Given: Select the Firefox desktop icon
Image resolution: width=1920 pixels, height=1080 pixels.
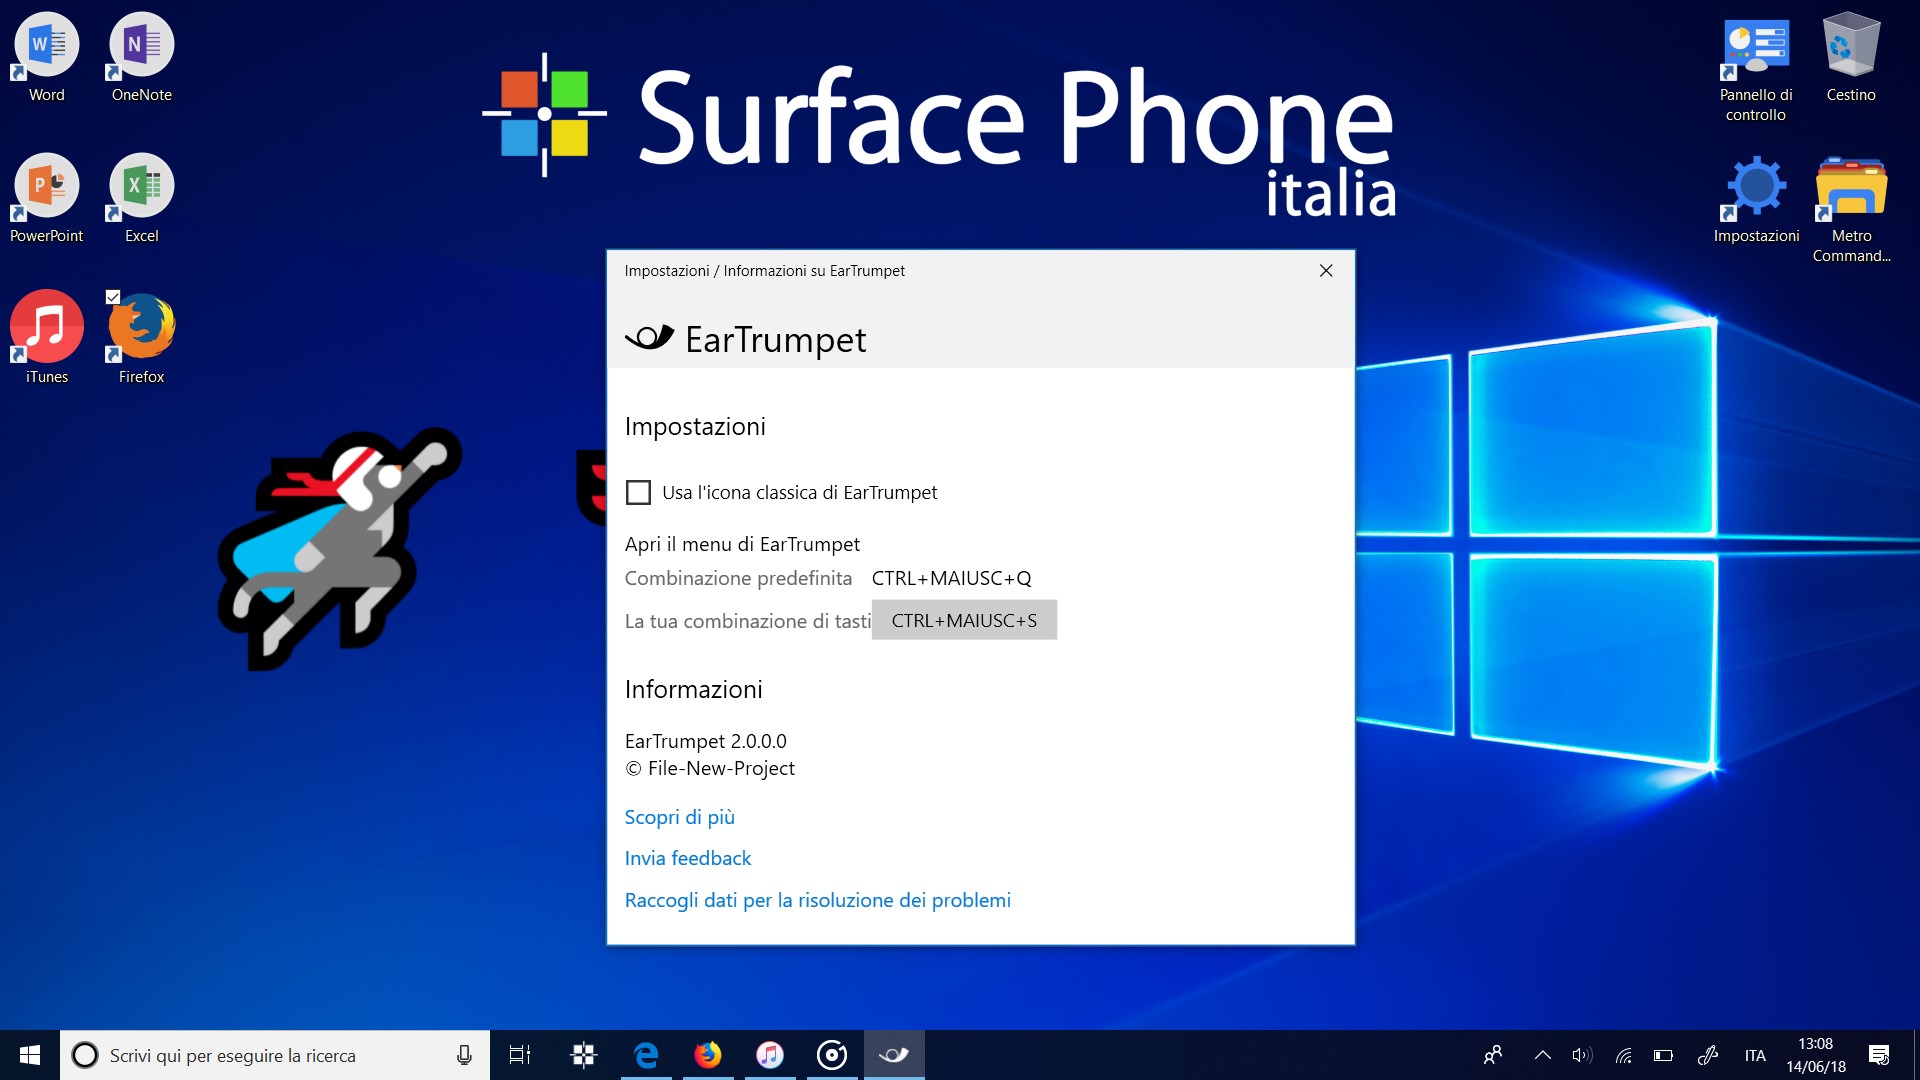Looking at the screenshot, I should (141, 340).
